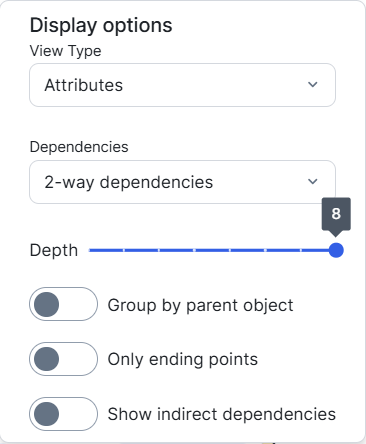
Task: Toggle the Show indirect dependencies switch
Action: pyautogui.click(x=63, y=414)
